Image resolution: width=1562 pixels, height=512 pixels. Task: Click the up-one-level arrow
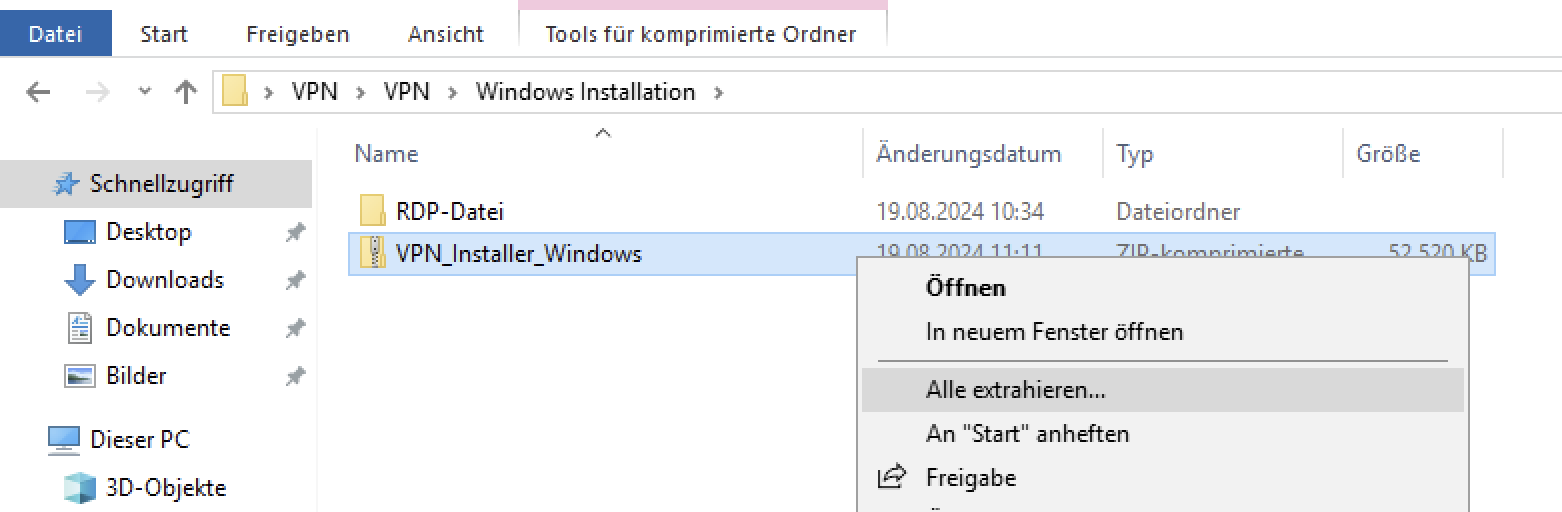coord(186,92)
